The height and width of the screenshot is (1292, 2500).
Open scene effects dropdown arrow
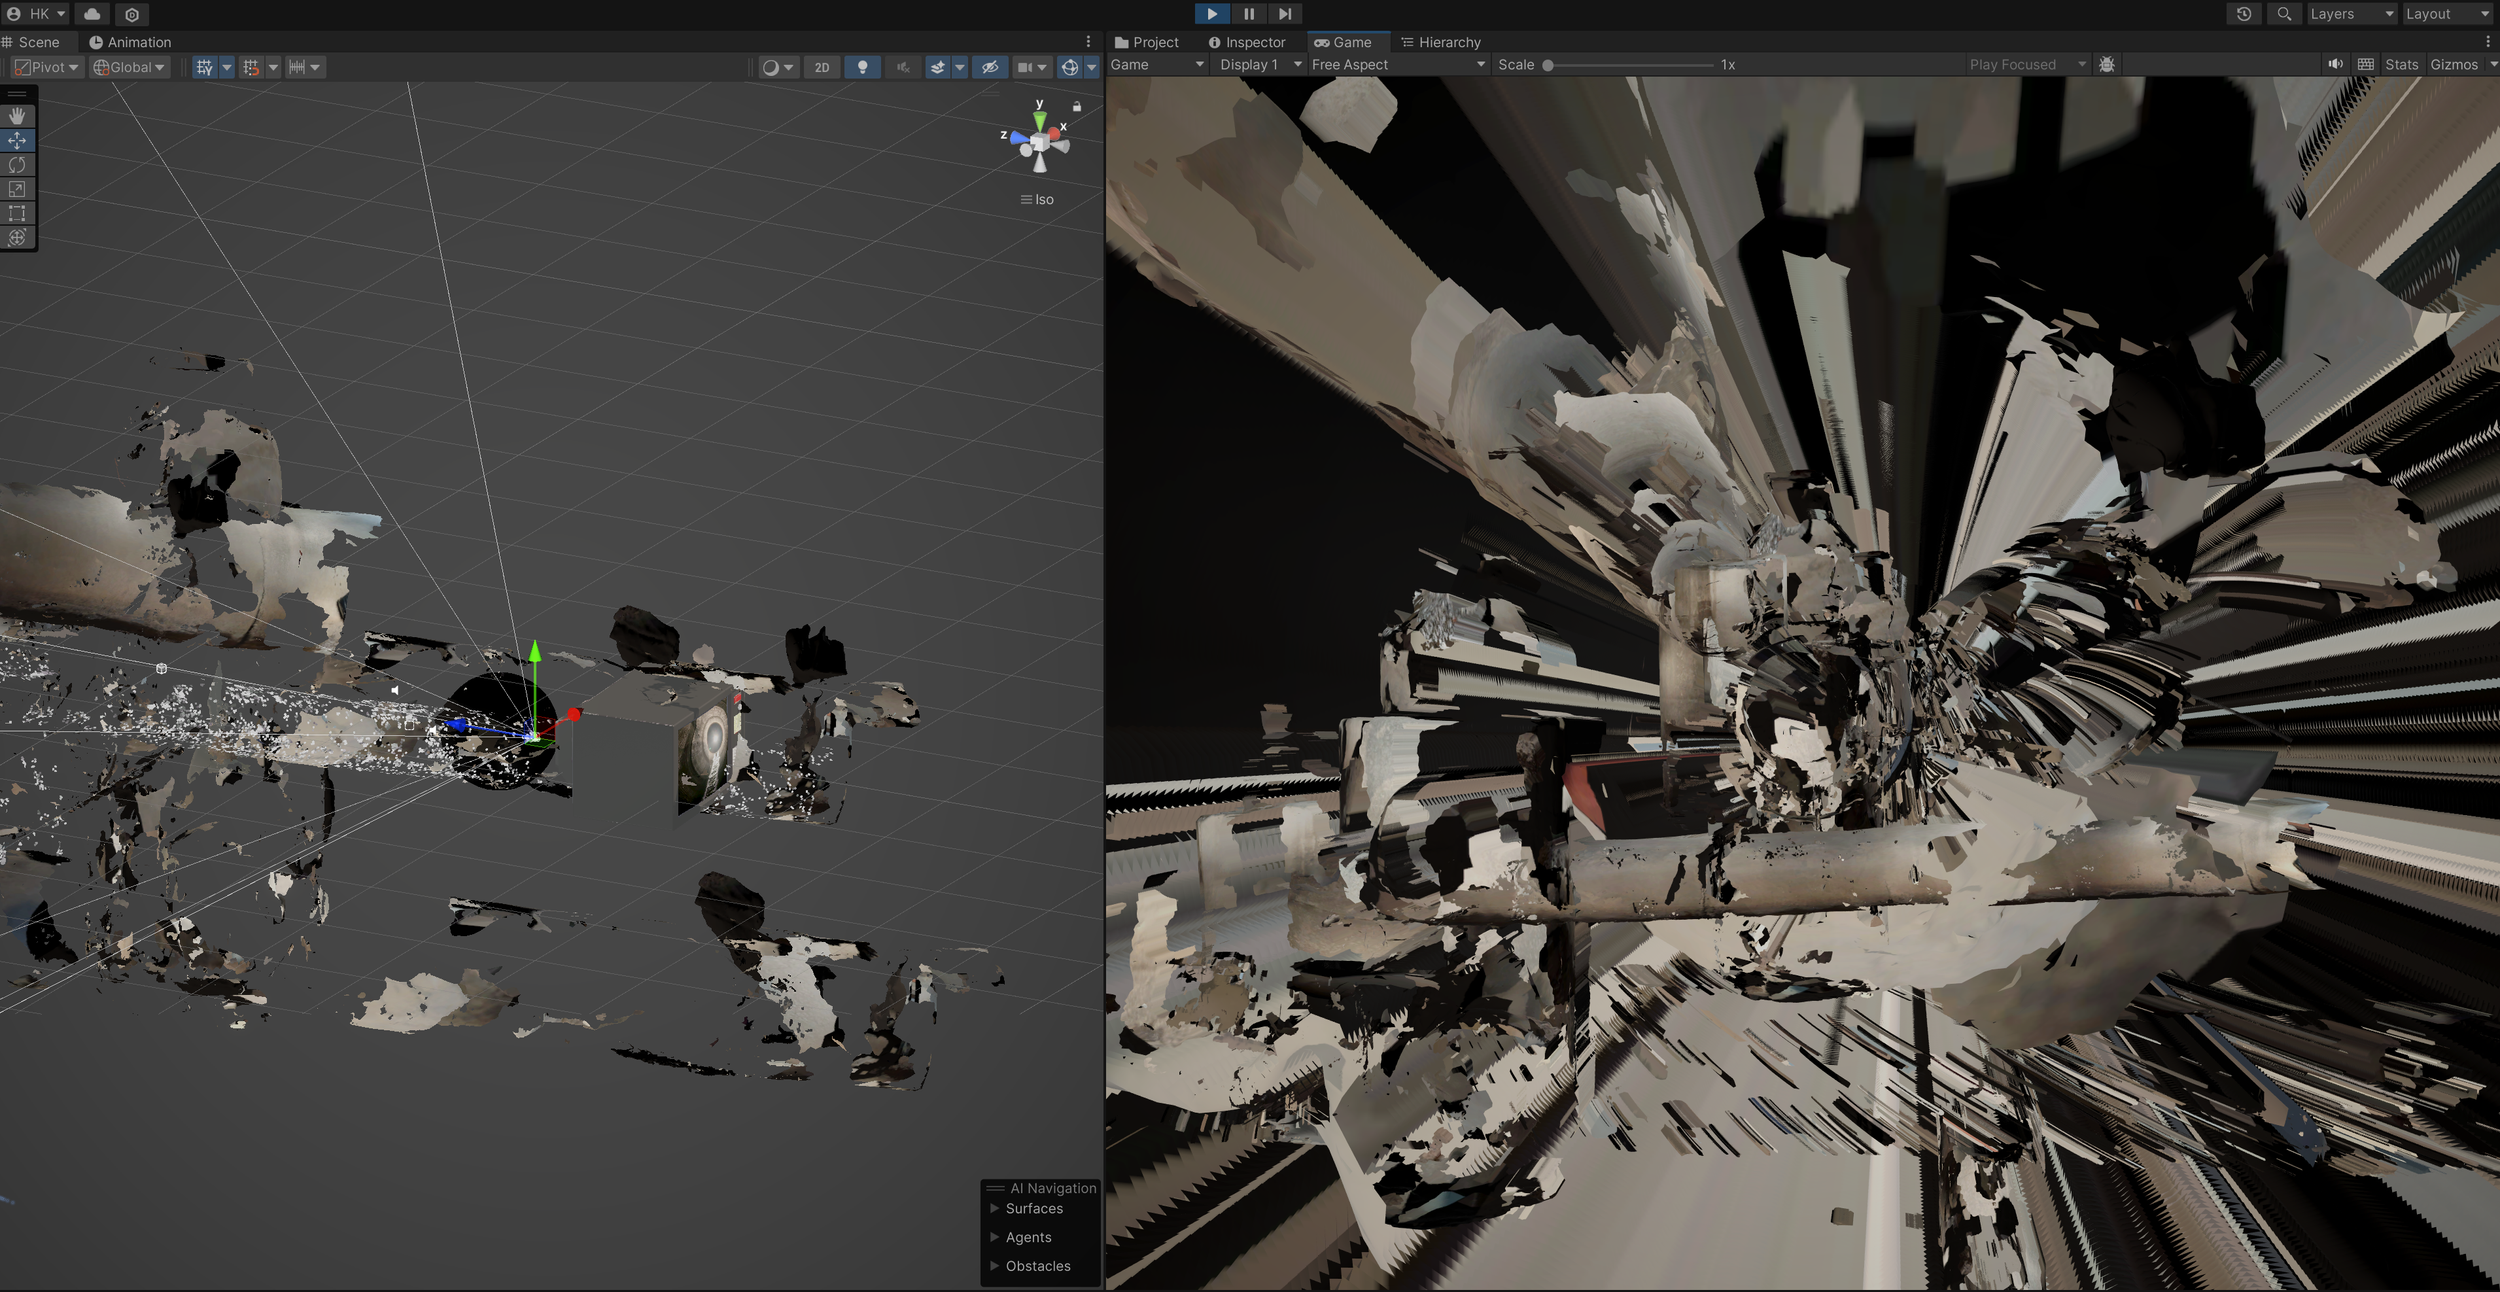click(x=960, y=67)
